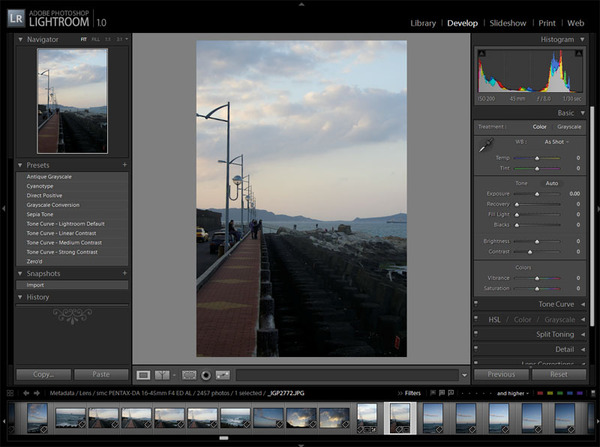Screen dimensions: 600x447
Task: Click the Copy... button
Action: coord(44,374)
